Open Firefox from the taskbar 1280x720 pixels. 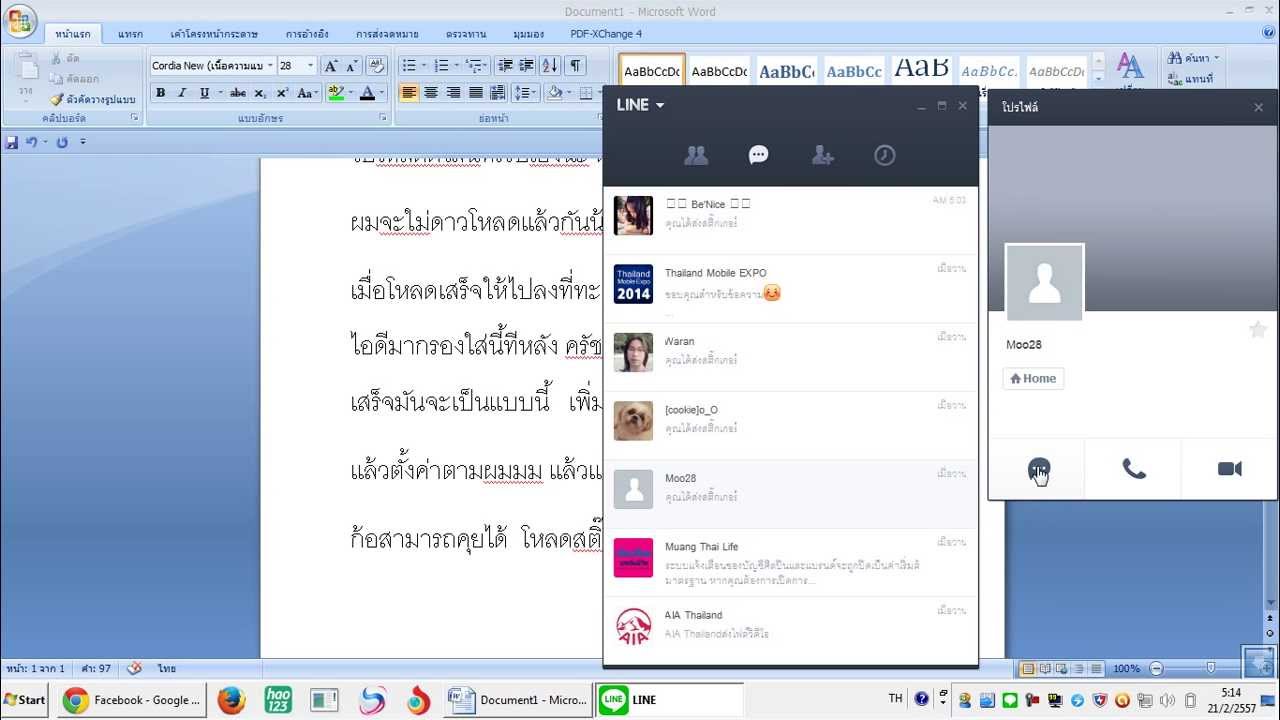click(x=231, y=700)
